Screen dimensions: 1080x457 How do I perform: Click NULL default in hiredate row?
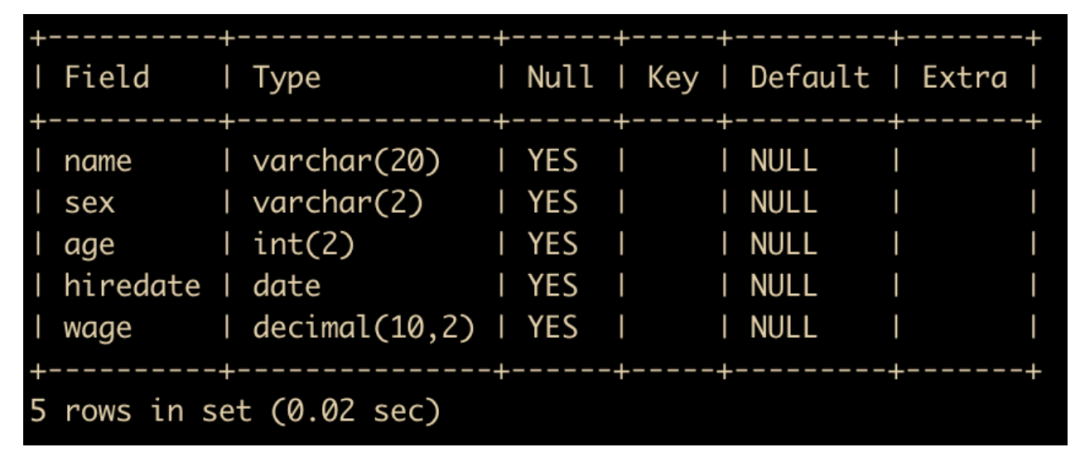784,286
